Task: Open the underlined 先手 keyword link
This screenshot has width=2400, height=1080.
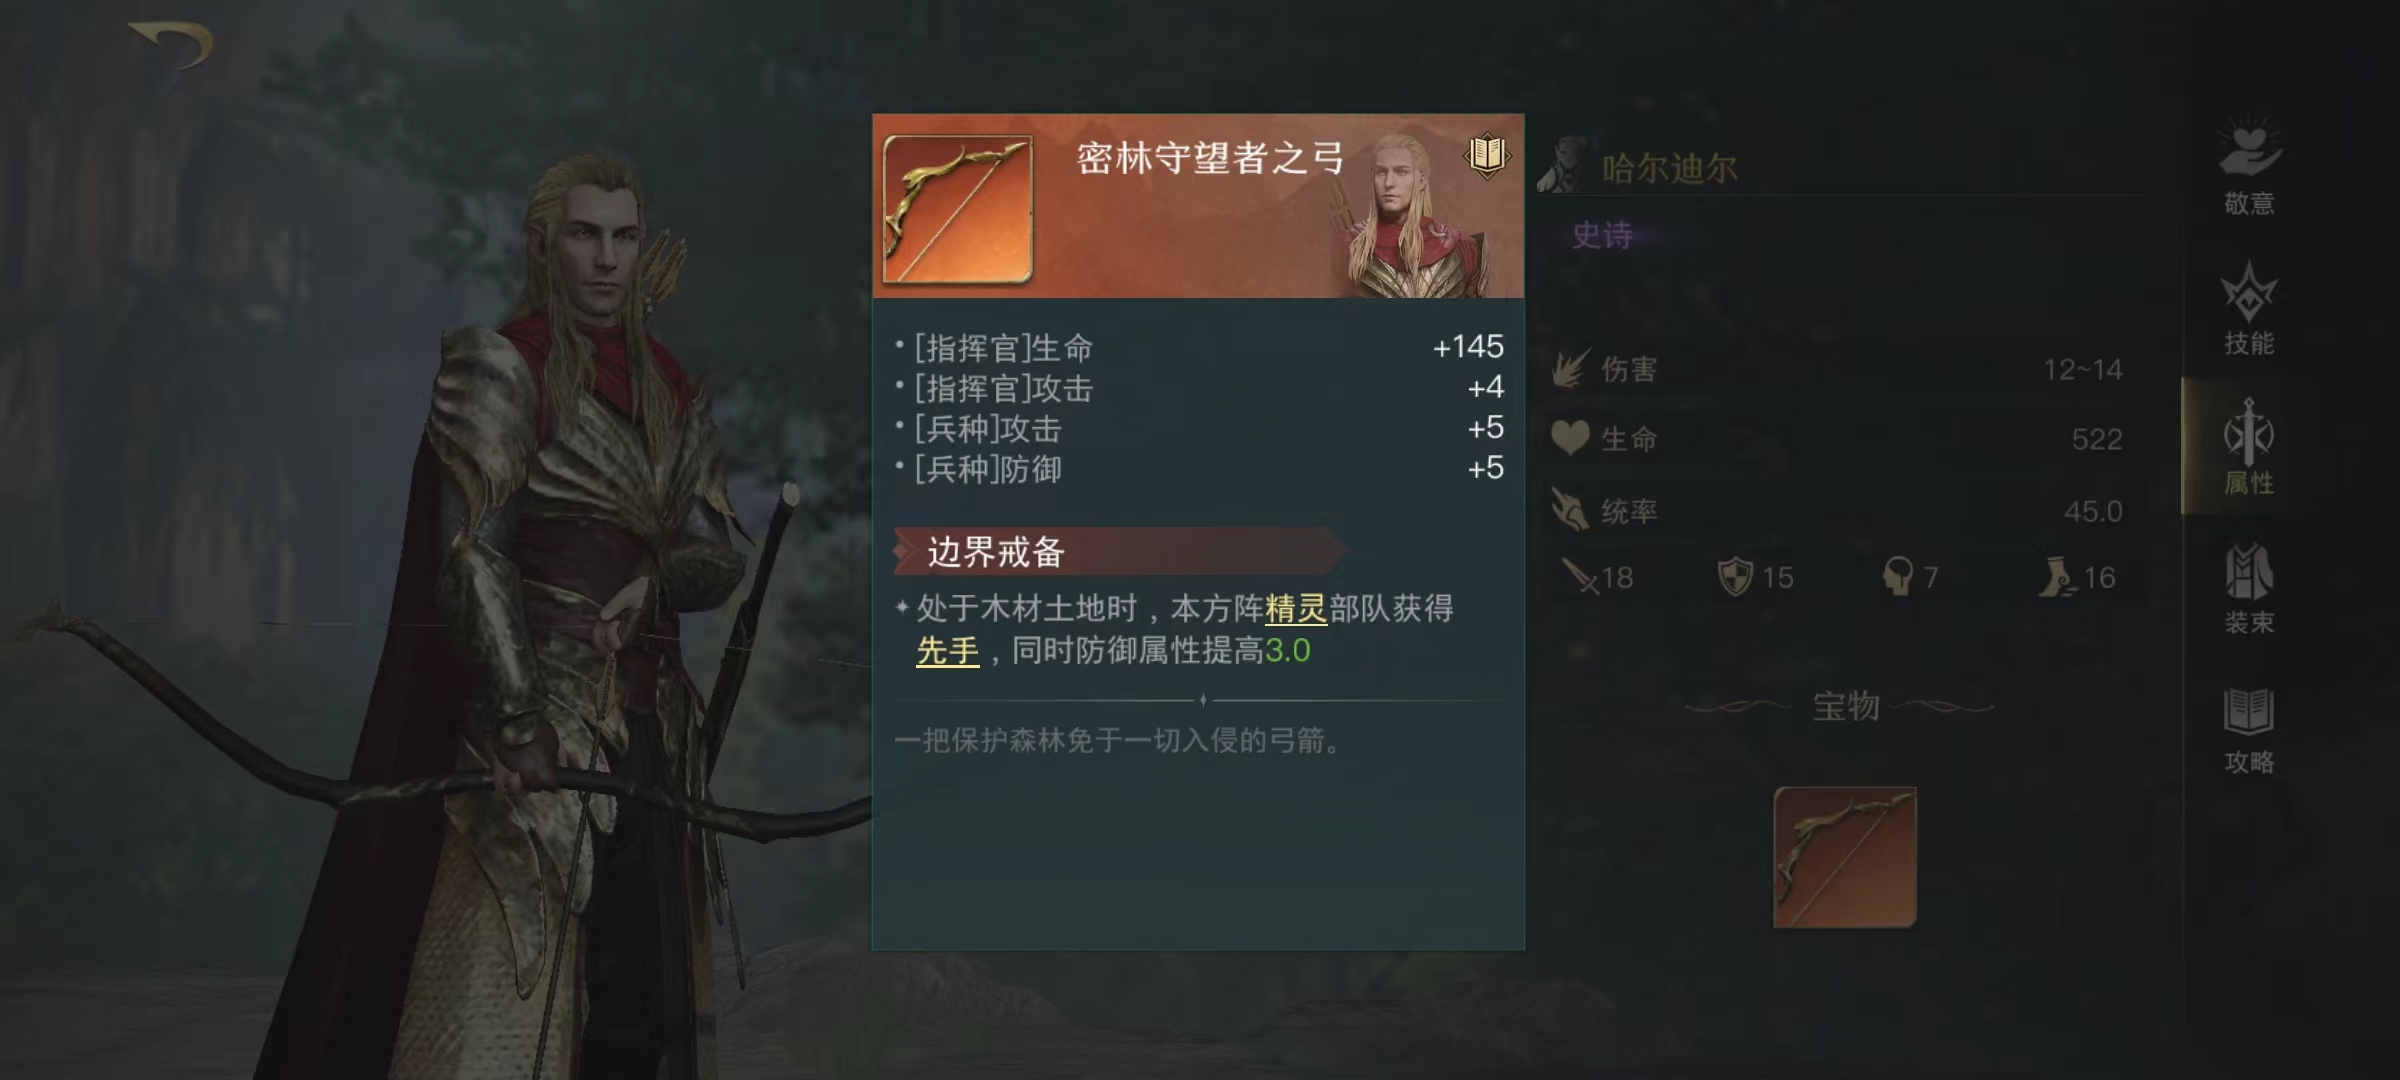Action: pos(948,651)
